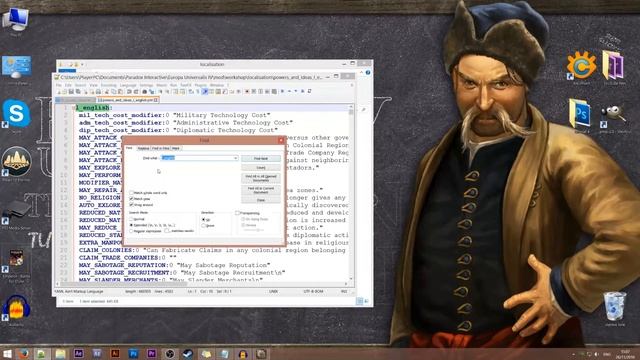Open the Language menu in Notepad++

[x=128, y=85]
